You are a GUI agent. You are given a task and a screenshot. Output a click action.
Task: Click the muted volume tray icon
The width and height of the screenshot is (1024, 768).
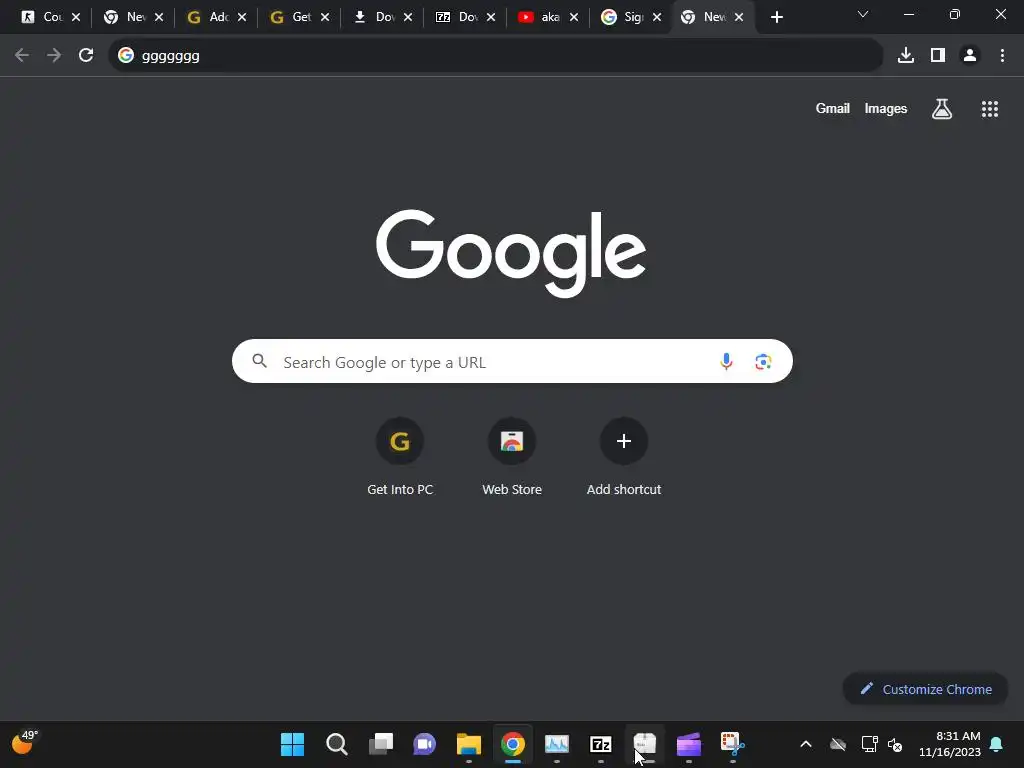click(895, 744)
